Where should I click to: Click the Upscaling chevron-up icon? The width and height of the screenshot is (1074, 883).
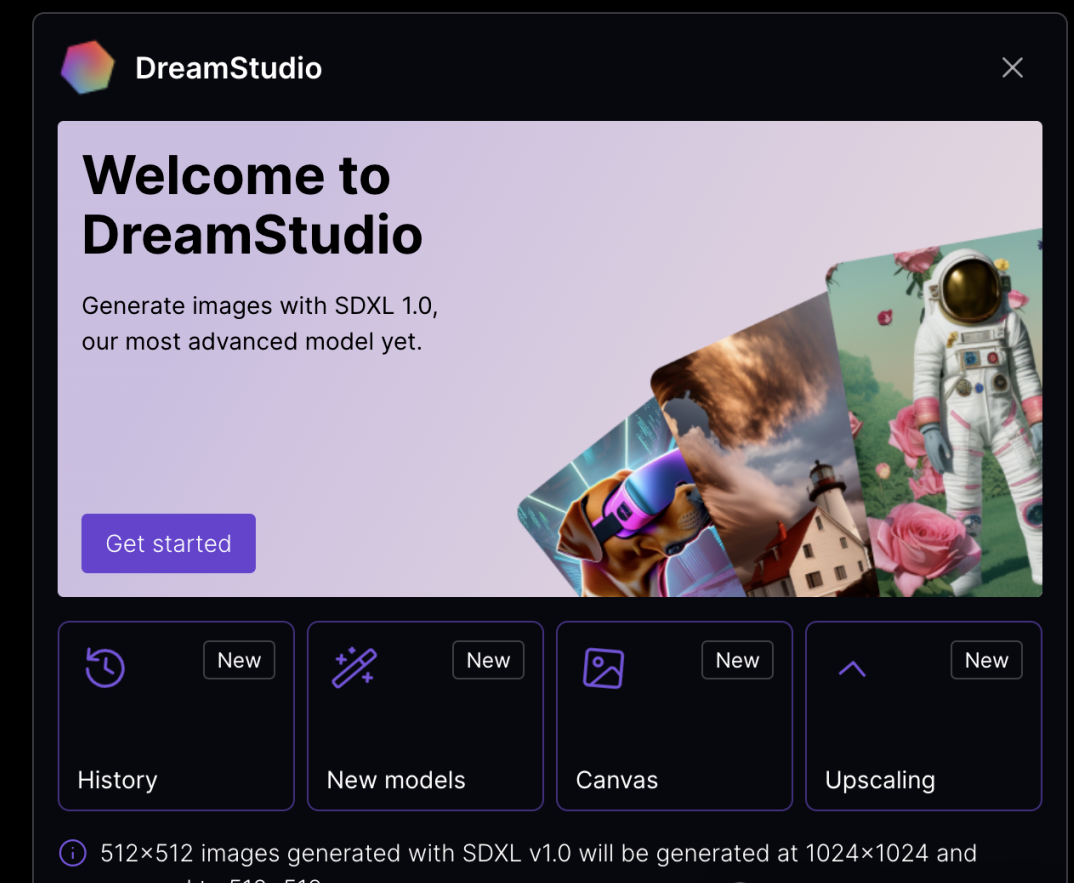point(852,669)
